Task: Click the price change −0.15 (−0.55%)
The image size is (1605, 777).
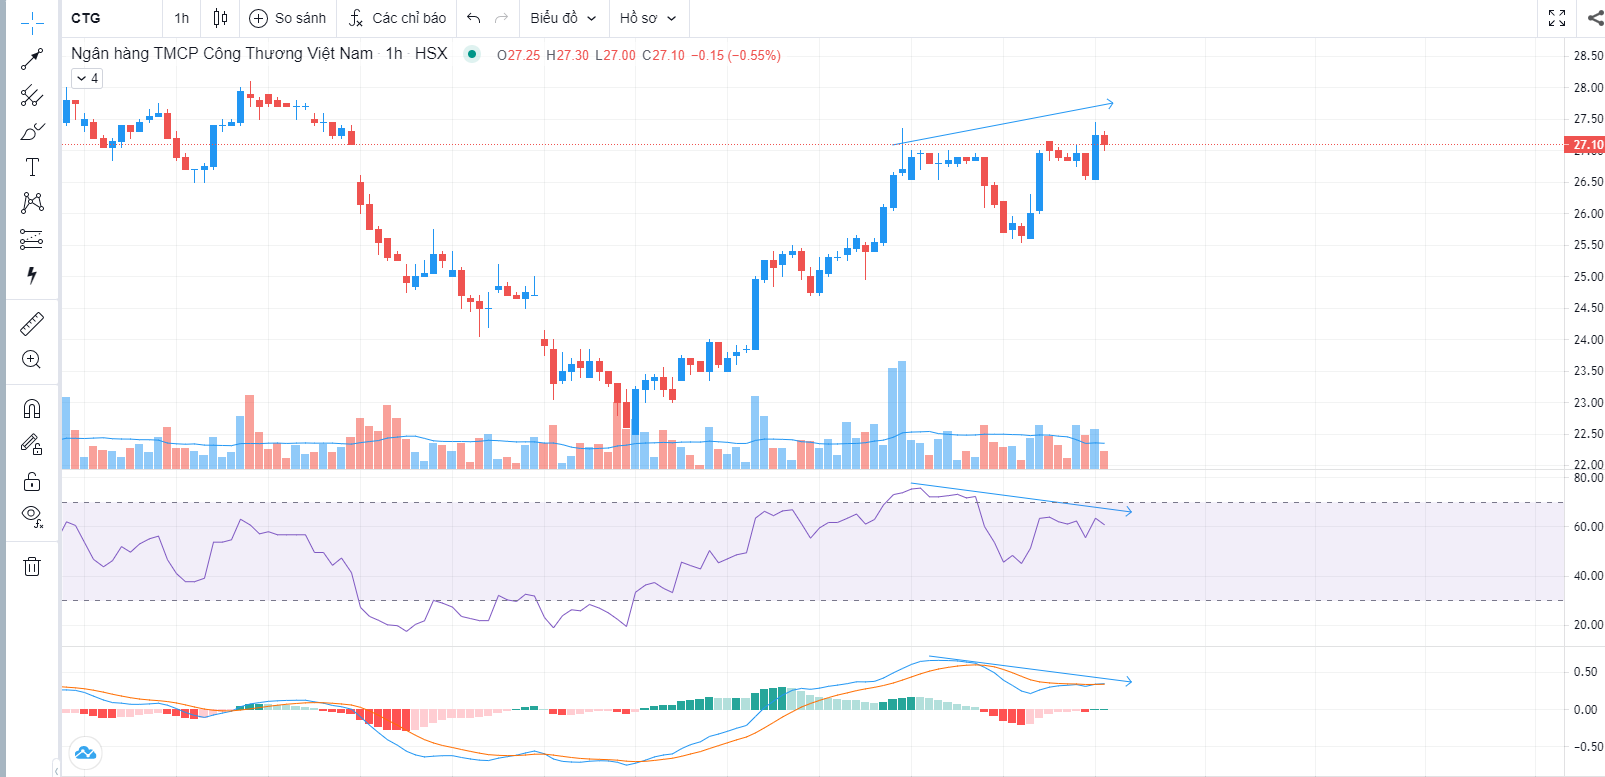Action: [x=735, y=55]
